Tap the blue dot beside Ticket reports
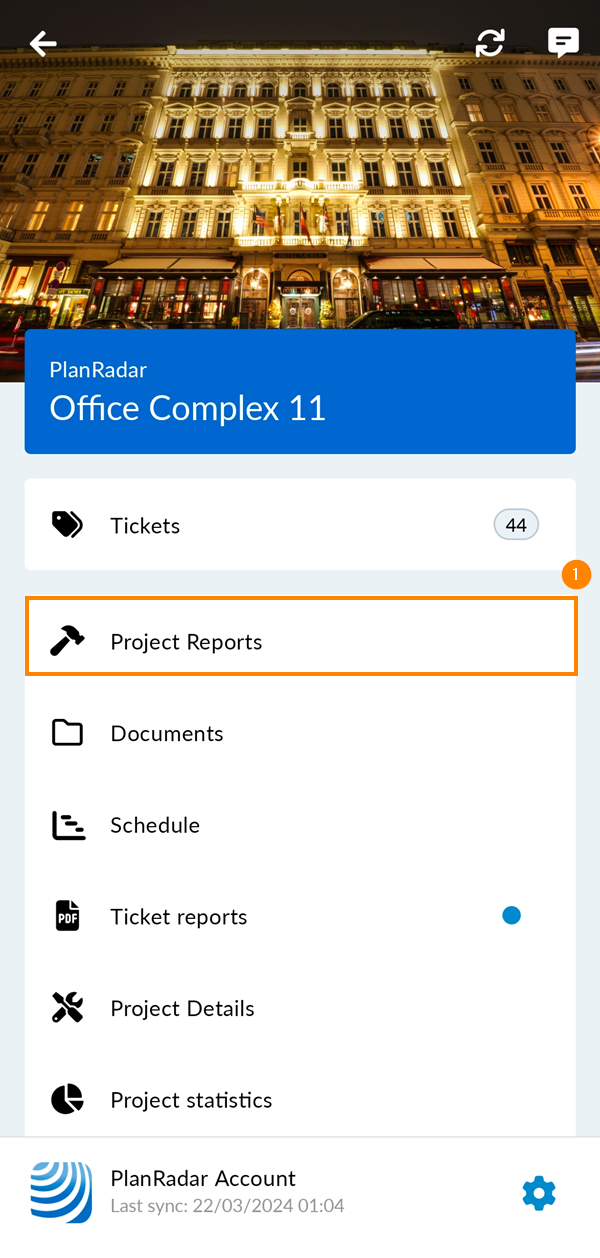600x1258 pixels. coord(512,915)
